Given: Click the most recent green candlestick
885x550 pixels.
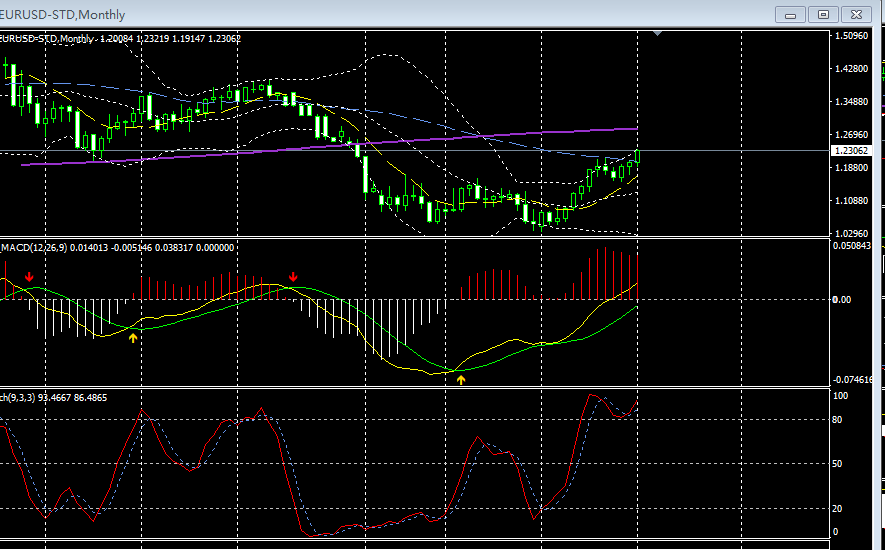Looking at the screenshot, I should [x=637, y=156].
